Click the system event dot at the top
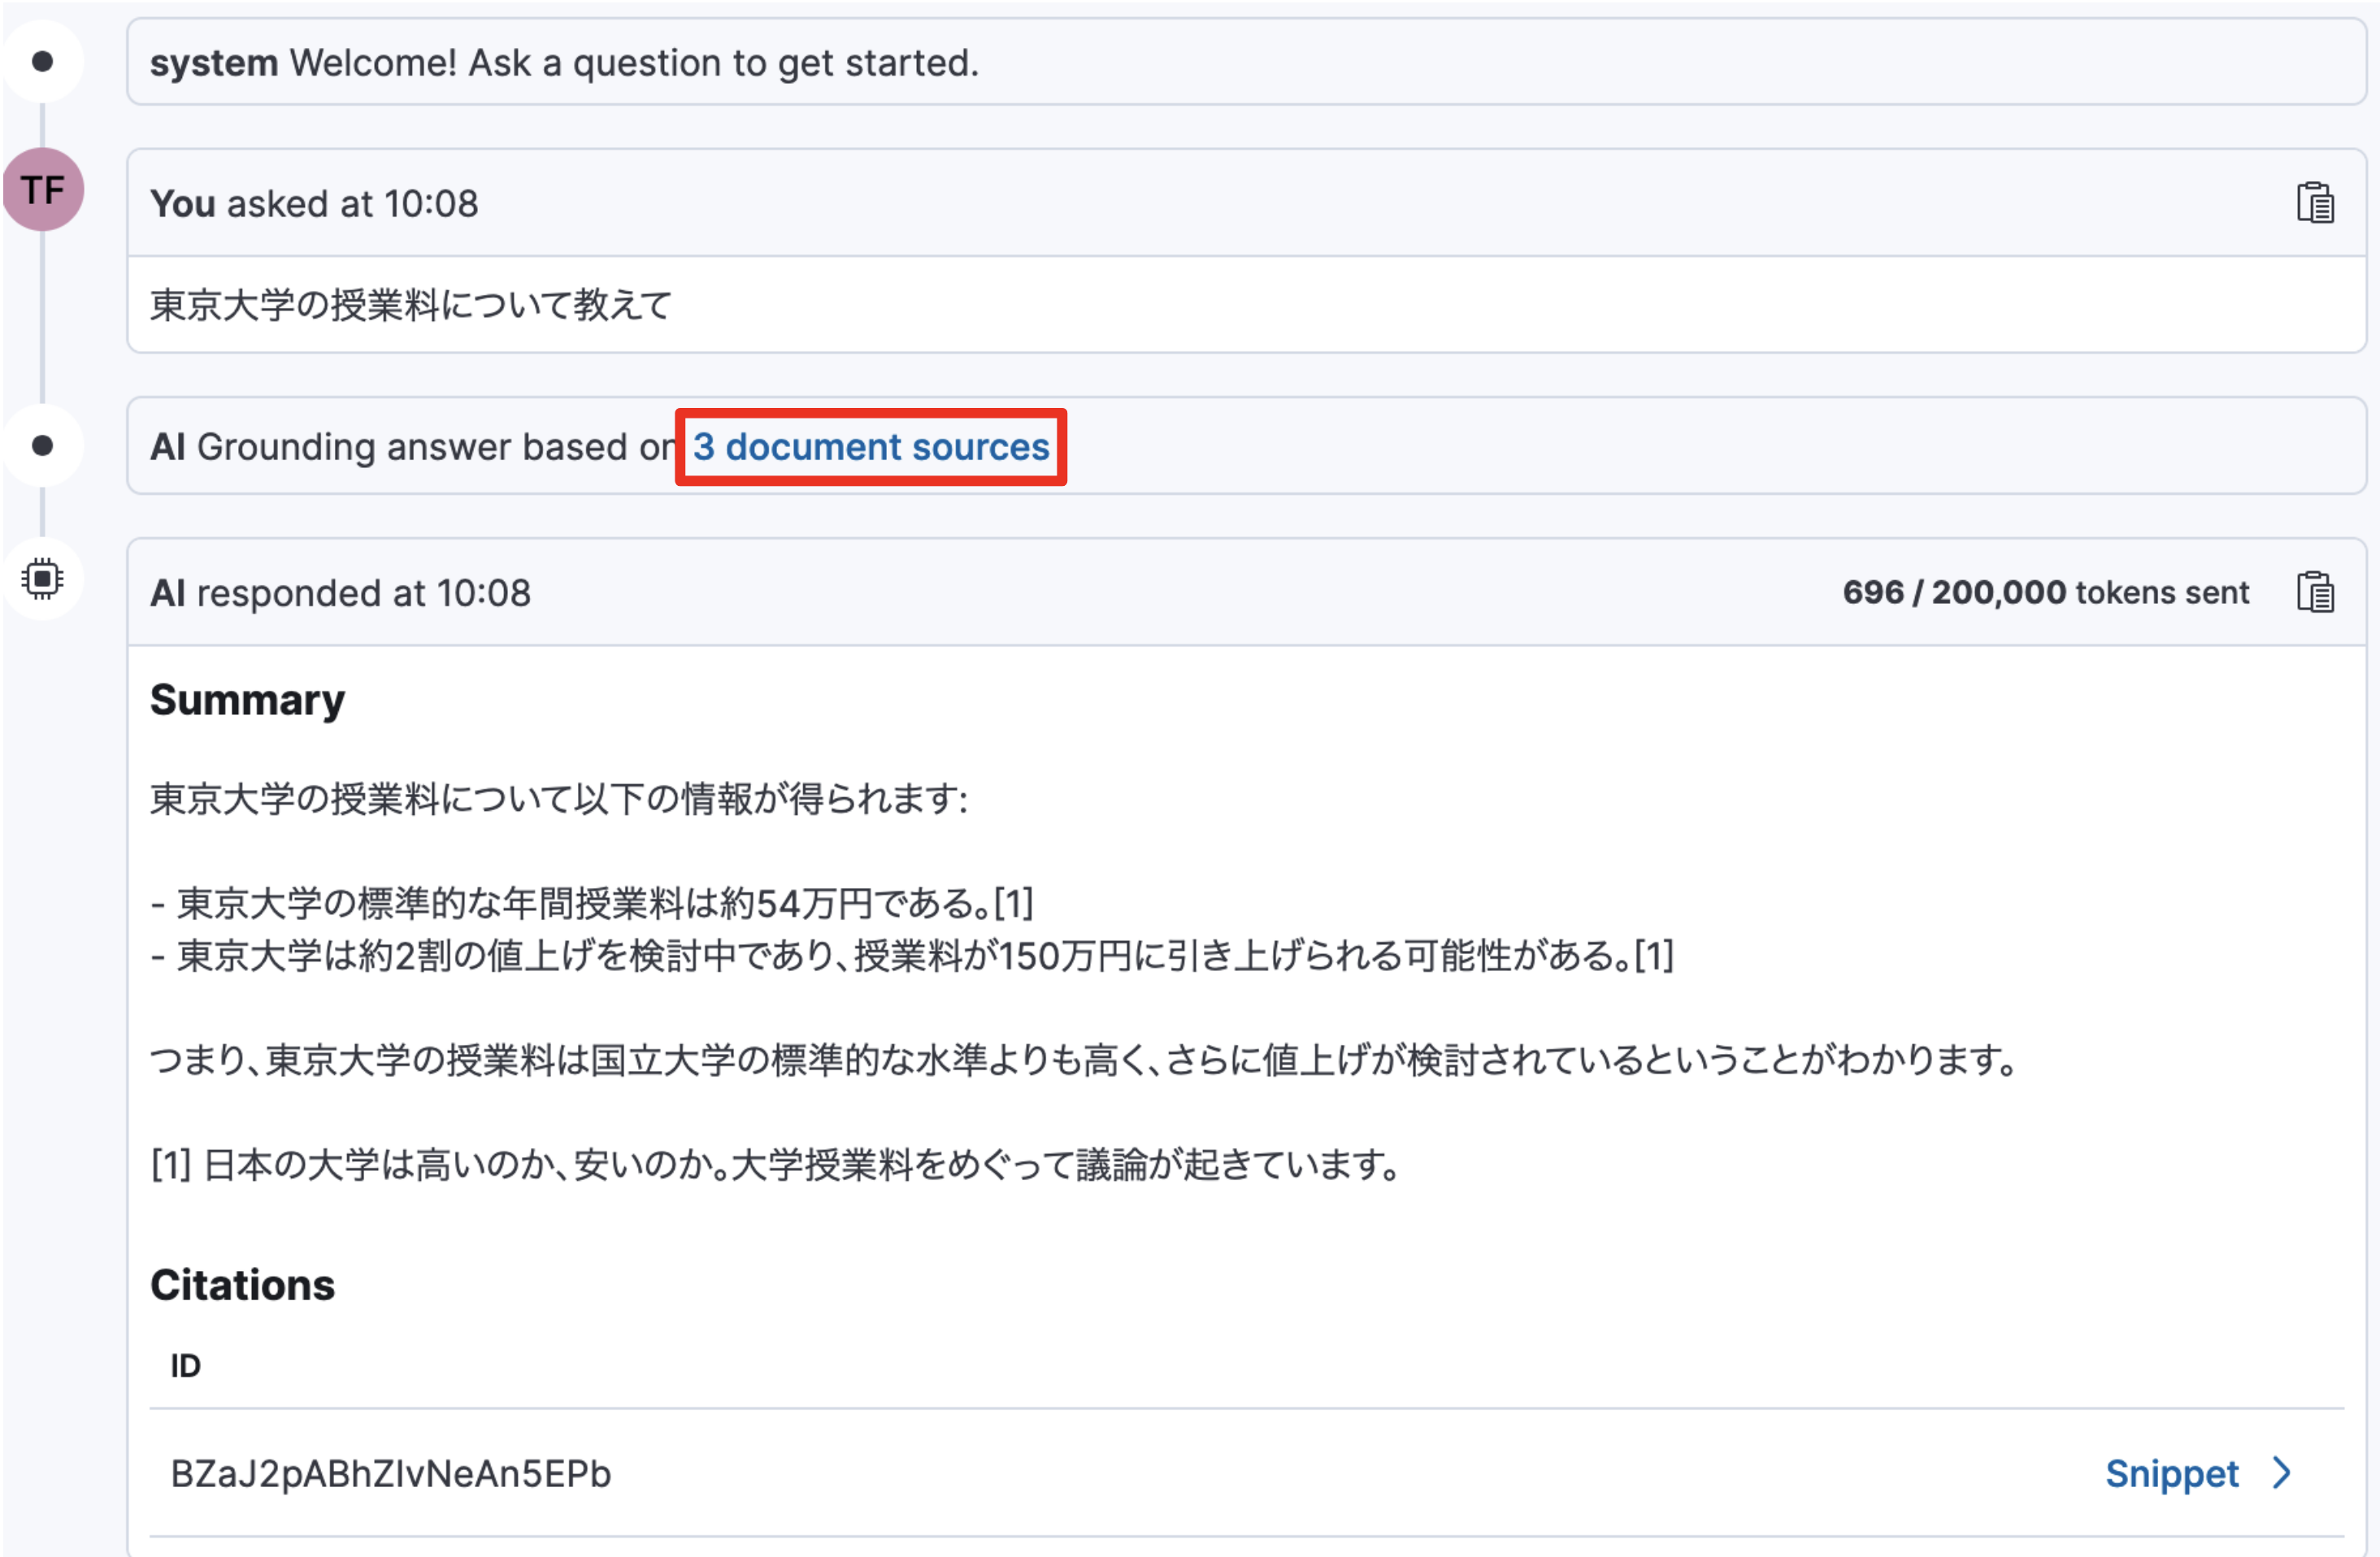 click(x=44, y=62)
